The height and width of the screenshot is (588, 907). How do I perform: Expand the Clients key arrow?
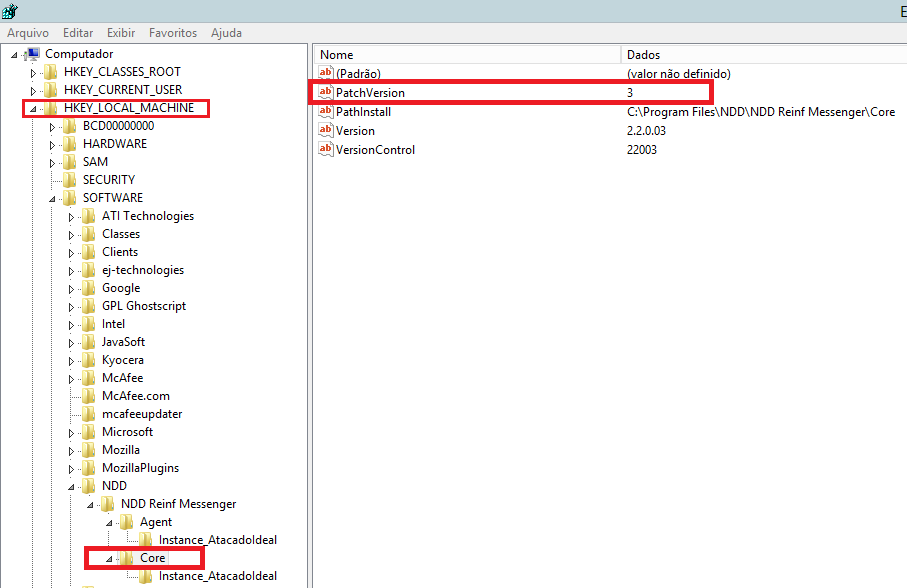pyautogui.click(x=71, y=253)
